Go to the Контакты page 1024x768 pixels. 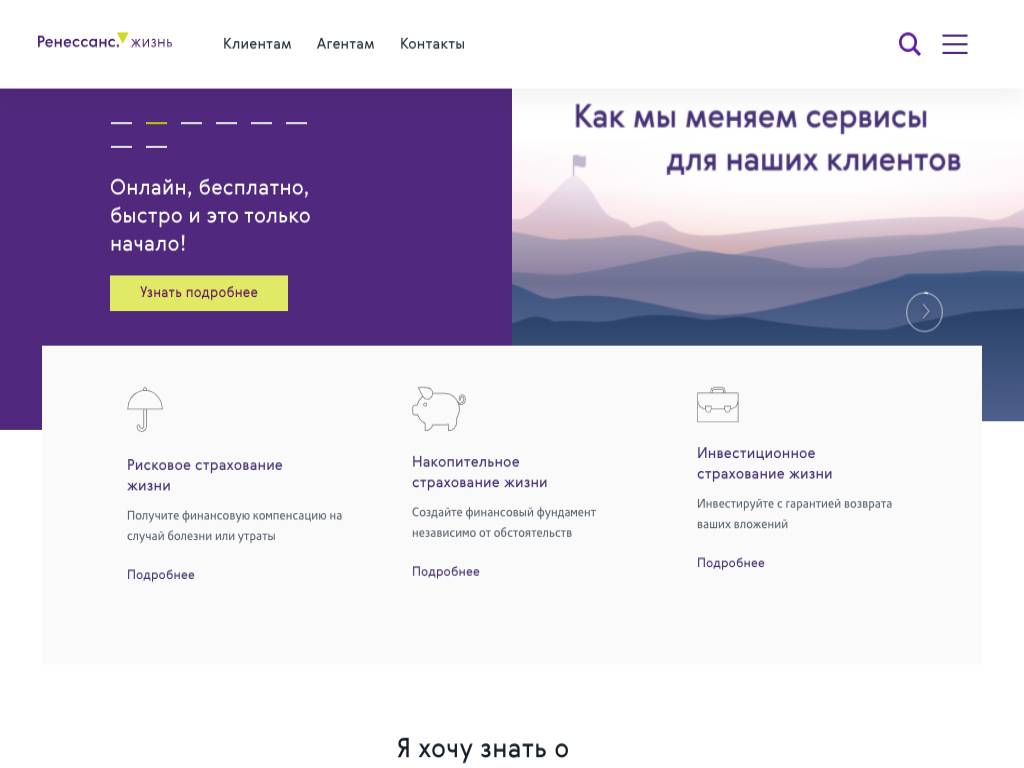[432, 44]
